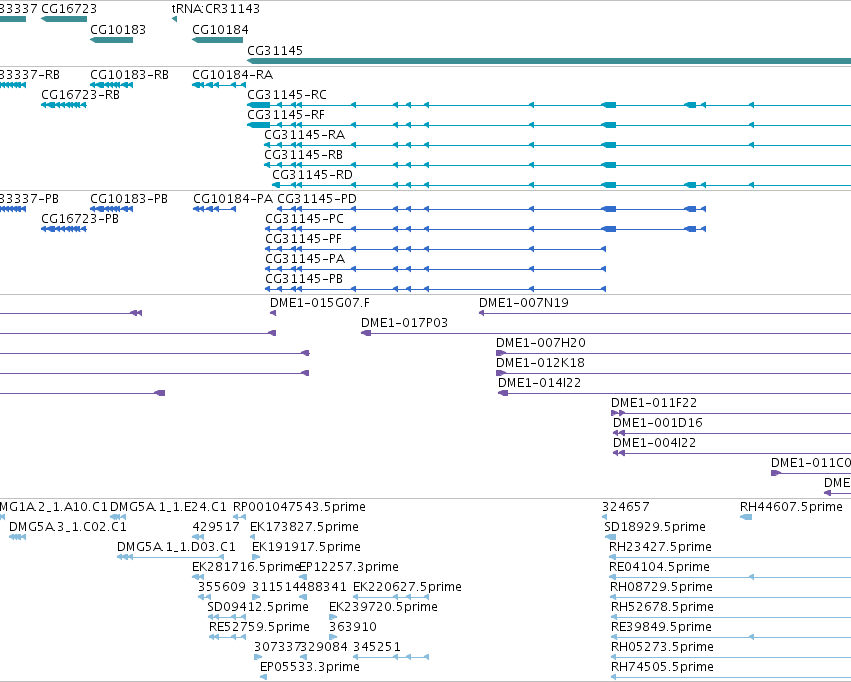Select the DME1-001D16 clone label
Screen dimensions: 851x682
coord(658,423)
